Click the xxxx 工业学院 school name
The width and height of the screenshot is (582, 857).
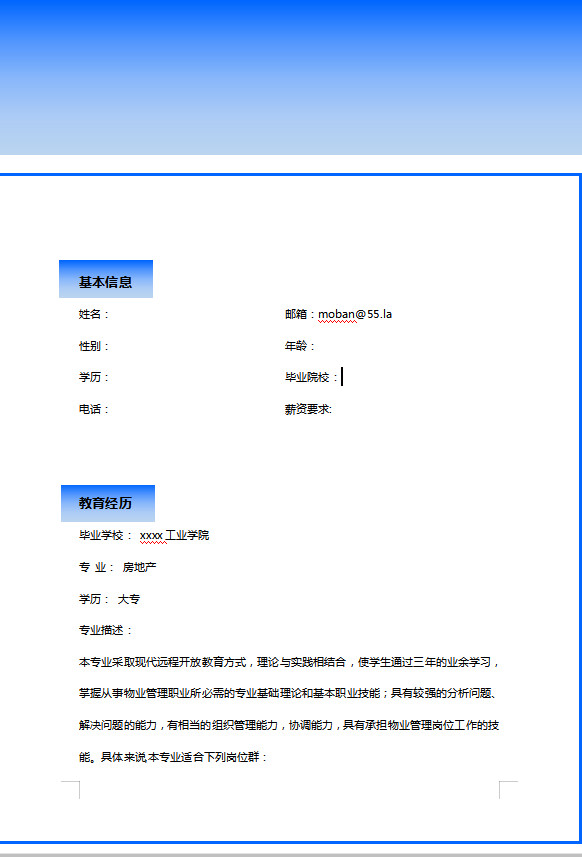coord(174,535)
